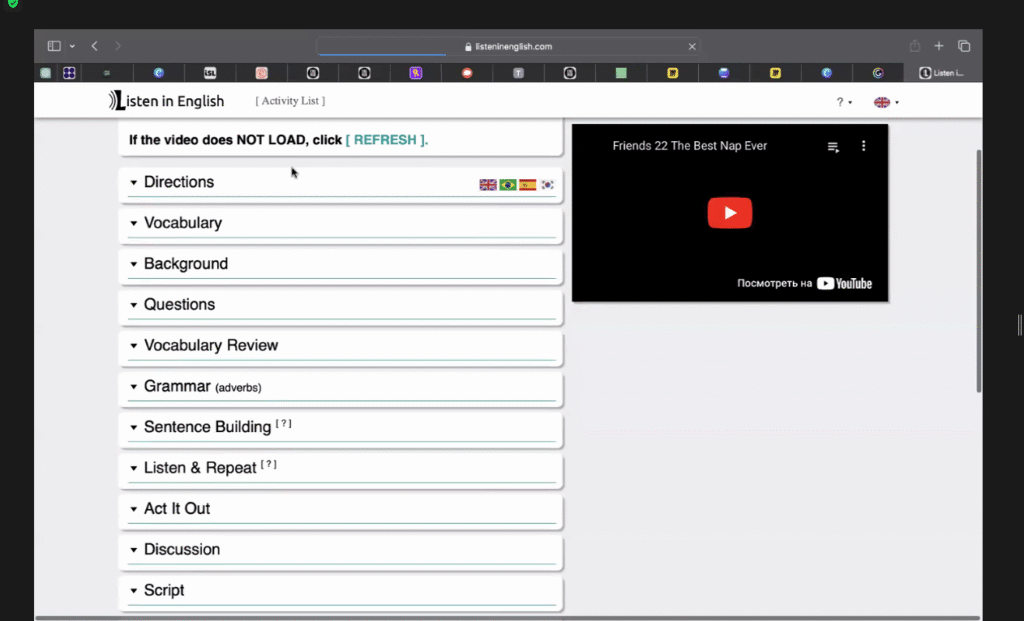
Task: Open the site language flag dropdown
Action: tap(886, 102)
